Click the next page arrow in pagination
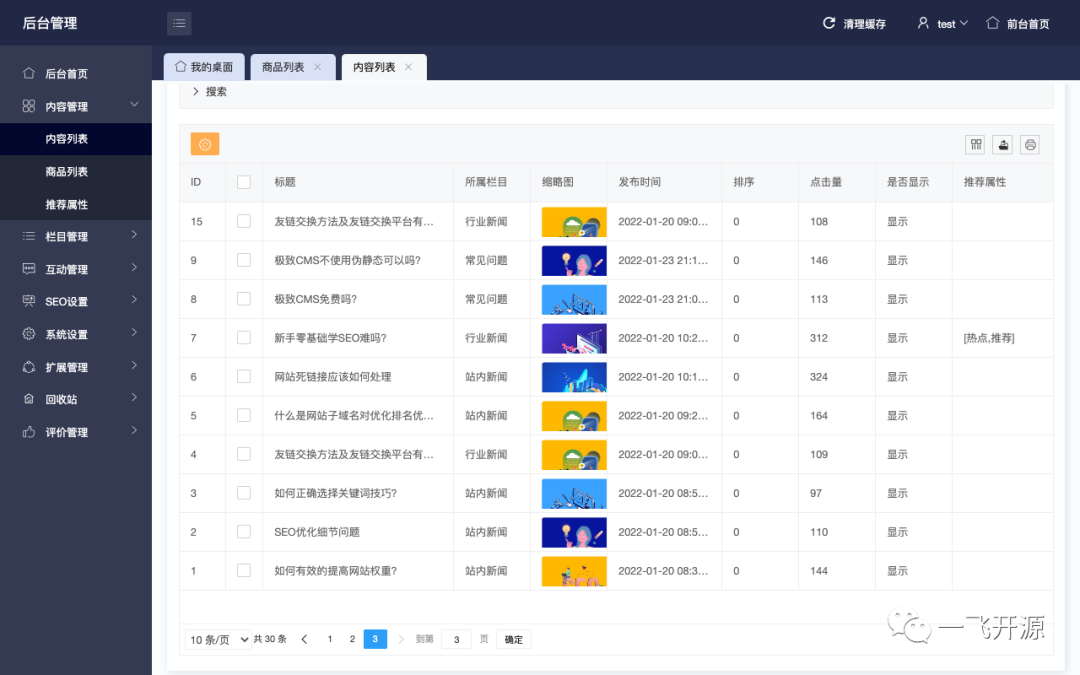Screen dimensions: 1080x675 click(x=401, y=639)
